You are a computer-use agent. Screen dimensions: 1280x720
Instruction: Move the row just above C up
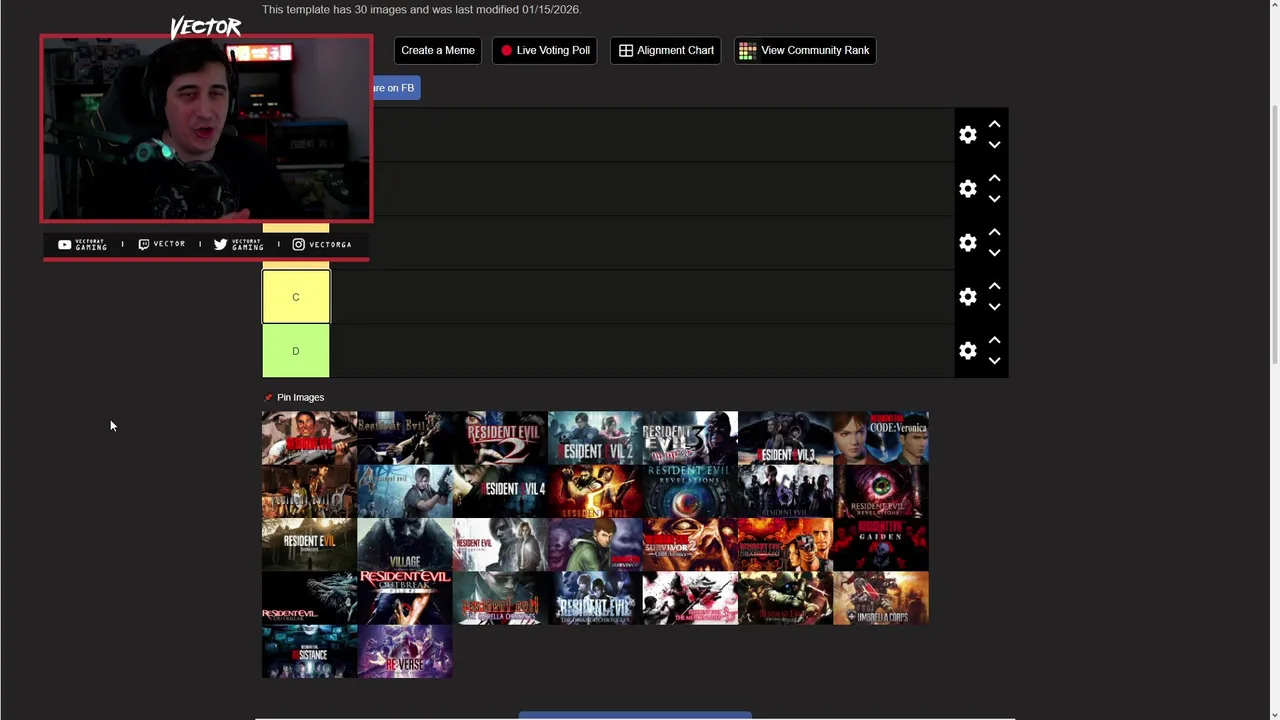coord(994,232)
